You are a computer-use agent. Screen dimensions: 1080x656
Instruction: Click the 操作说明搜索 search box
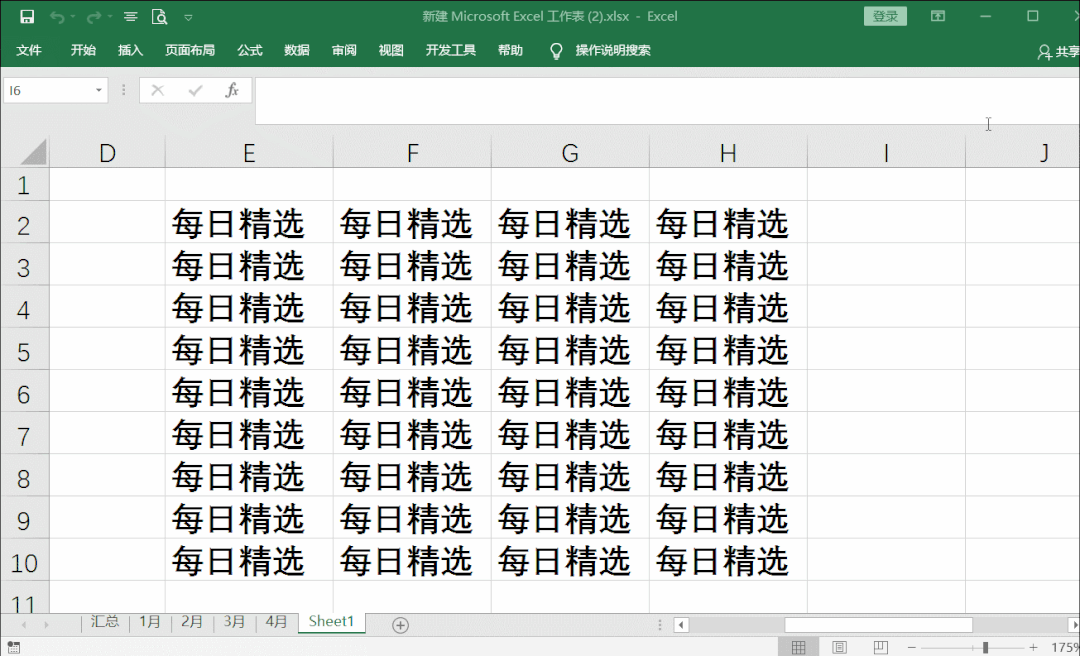coord(613,50)
